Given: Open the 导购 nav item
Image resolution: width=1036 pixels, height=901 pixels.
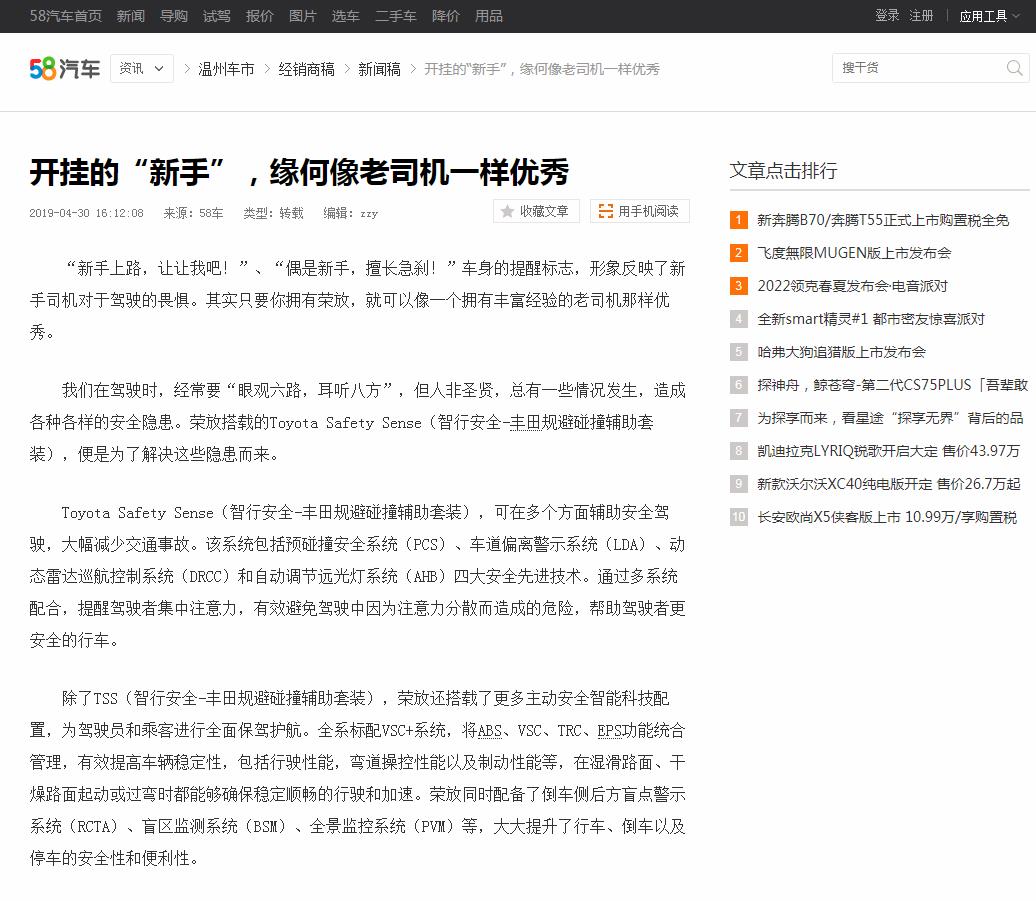Looking at the screenshot, I should coord(174,16).
